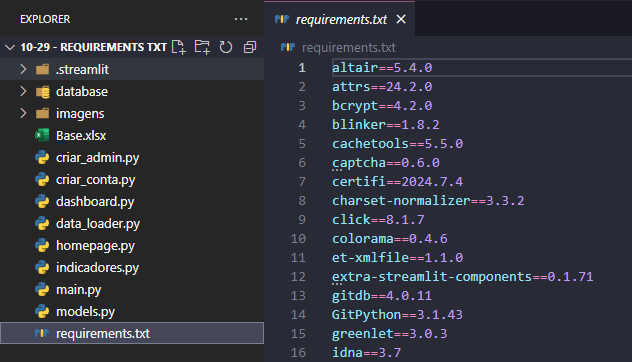Screen dimensions: 632x362
Task: Place cursor on charset-normalizer==3.3.2 line
Action: [x=428, y=200]
